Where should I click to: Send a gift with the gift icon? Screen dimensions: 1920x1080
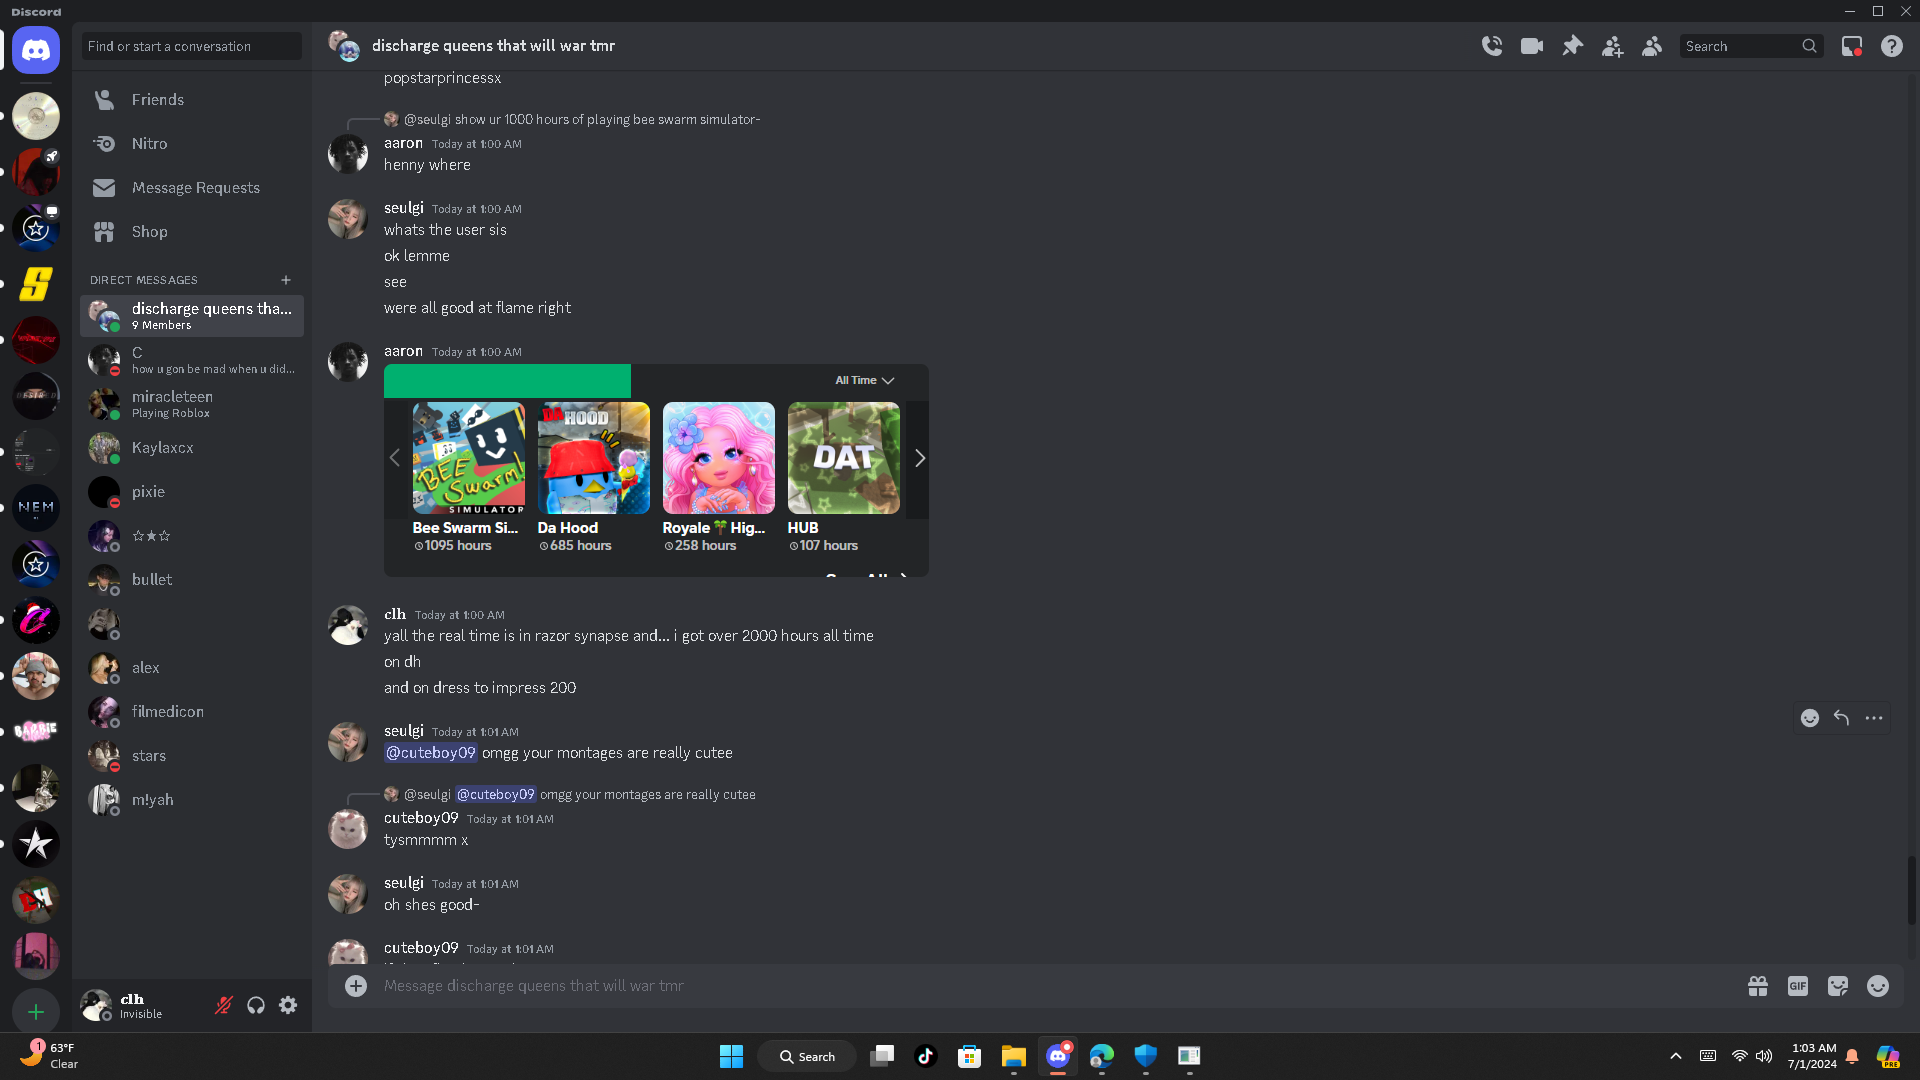click(x=1758, y=986)
